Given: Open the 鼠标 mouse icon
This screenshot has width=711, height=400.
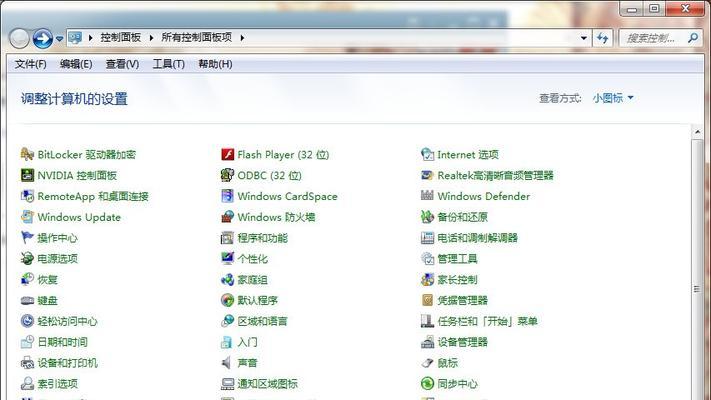Looking at the screenshot, I should coord(427,363).
